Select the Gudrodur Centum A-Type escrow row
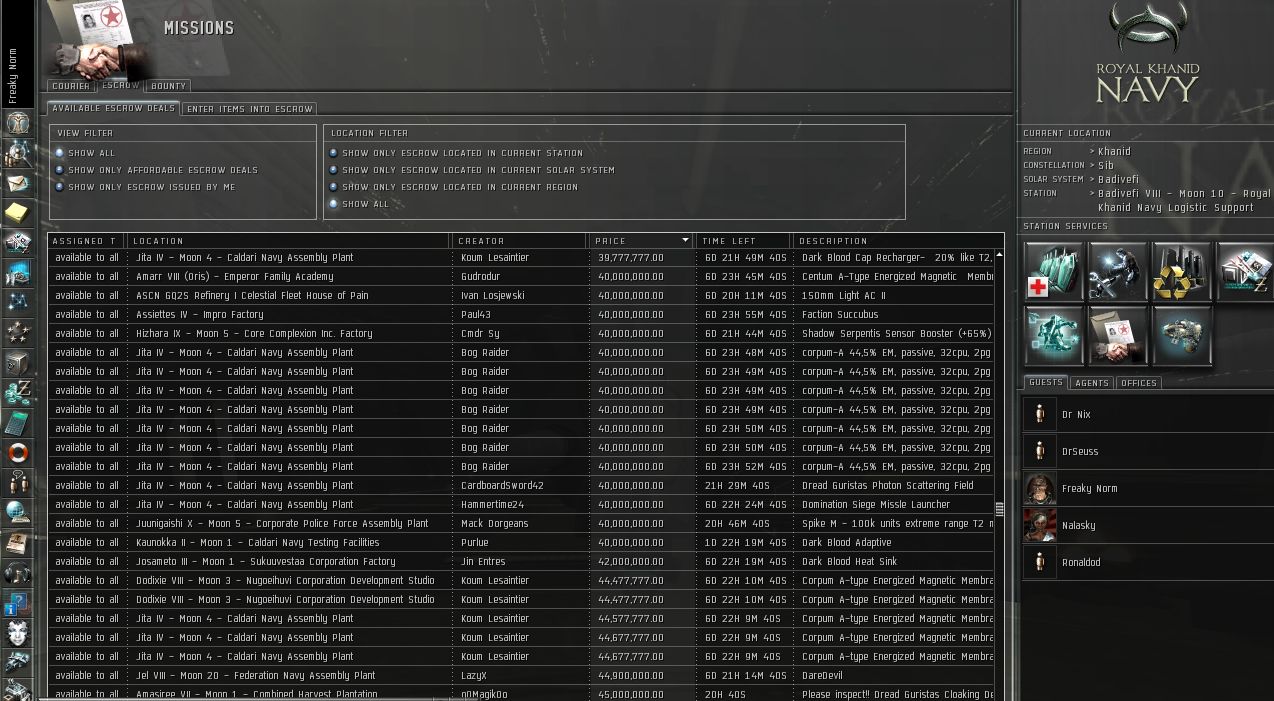The width and height of the screenshot is (1274, 701). point(521,276)
